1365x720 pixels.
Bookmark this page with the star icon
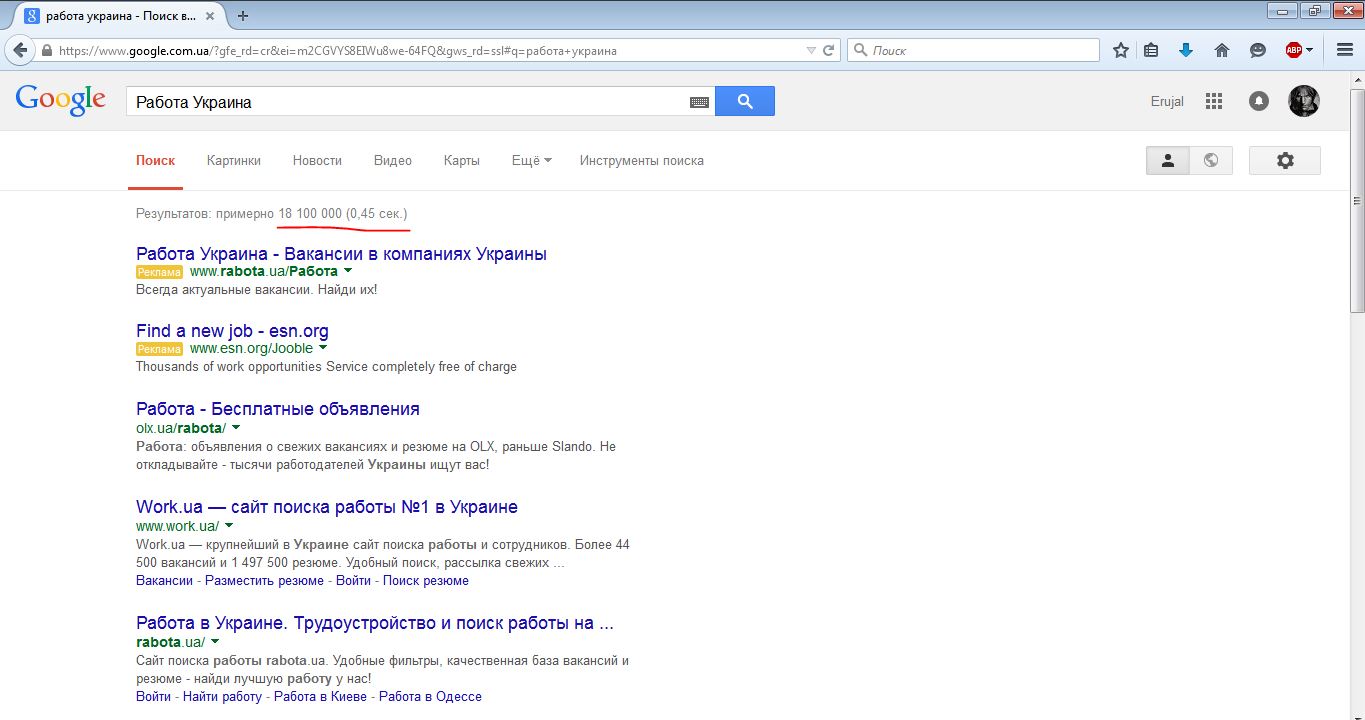pyautogui.click(x=1121, y=50)
